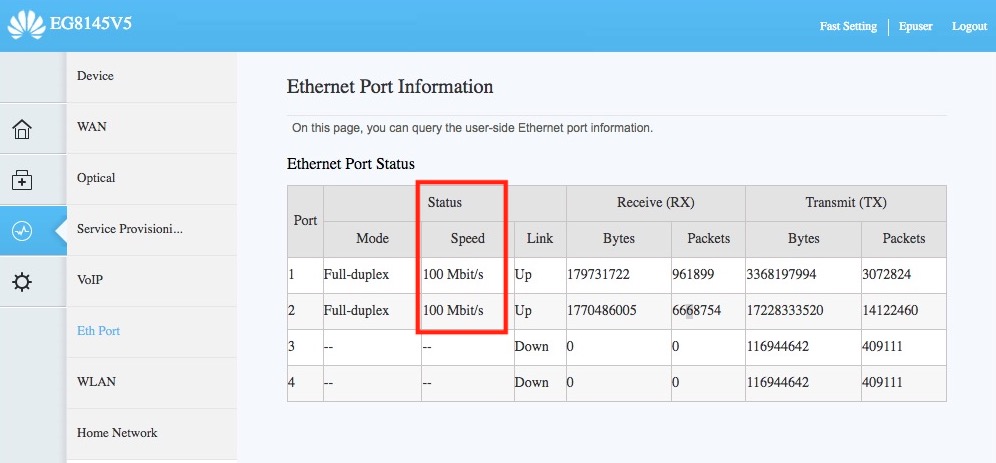This screenshot has height=463, width=996.
Task: Open the Device menu item
Action: [95, 76]
